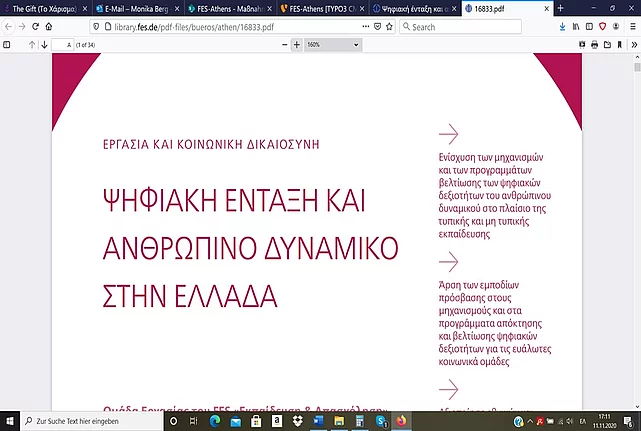
Task: Click tracking protection shield in address bar
Action: 96,27
